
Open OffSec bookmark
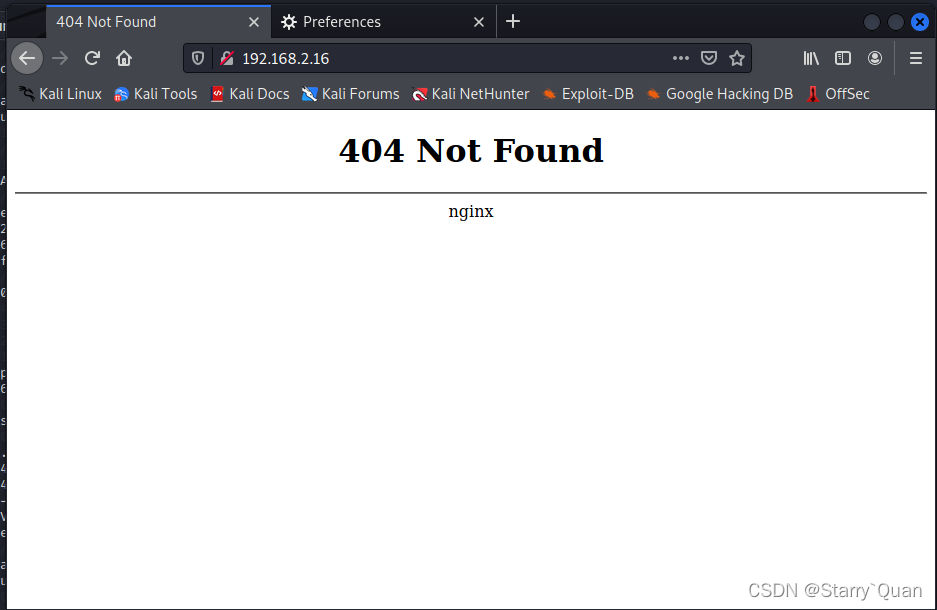tap(838, 94)
